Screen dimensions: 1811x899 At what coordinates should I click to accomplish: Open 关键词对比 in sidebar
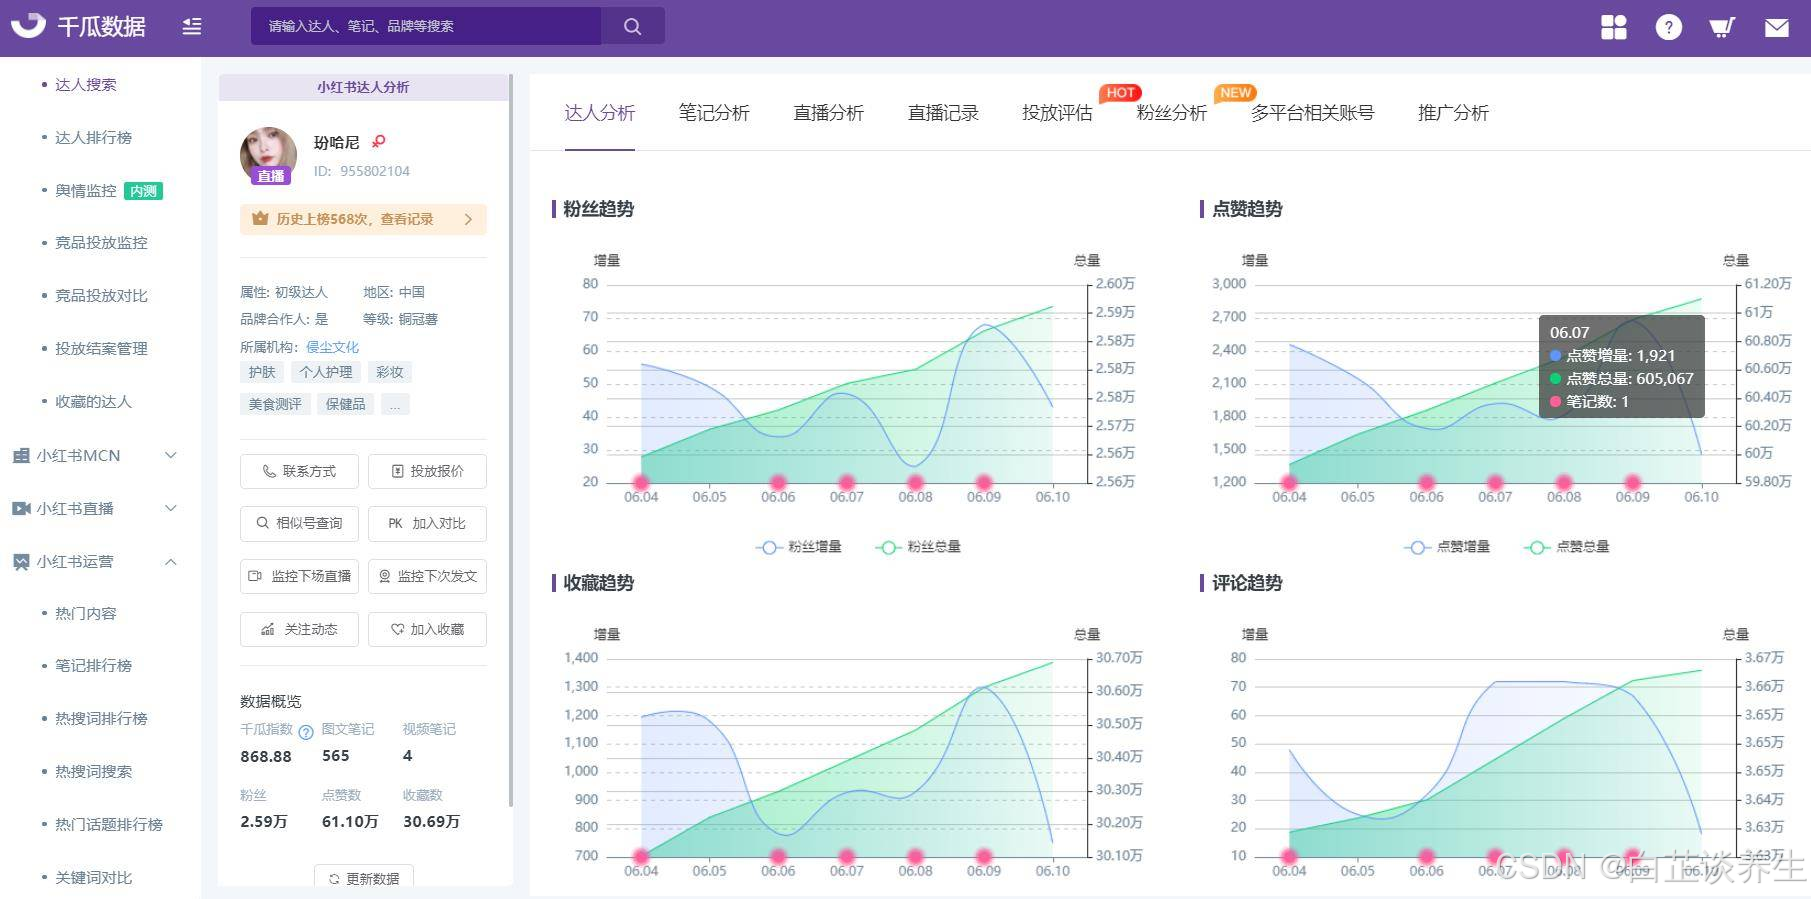coord(93,878)
